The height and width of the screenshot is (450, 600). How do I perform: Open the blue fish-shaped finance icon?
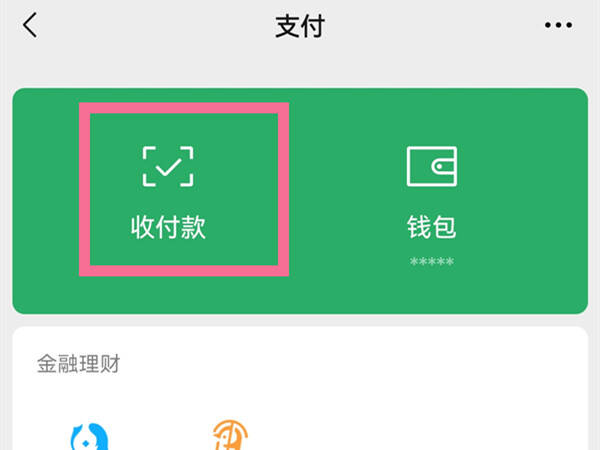tap(90, 437)
